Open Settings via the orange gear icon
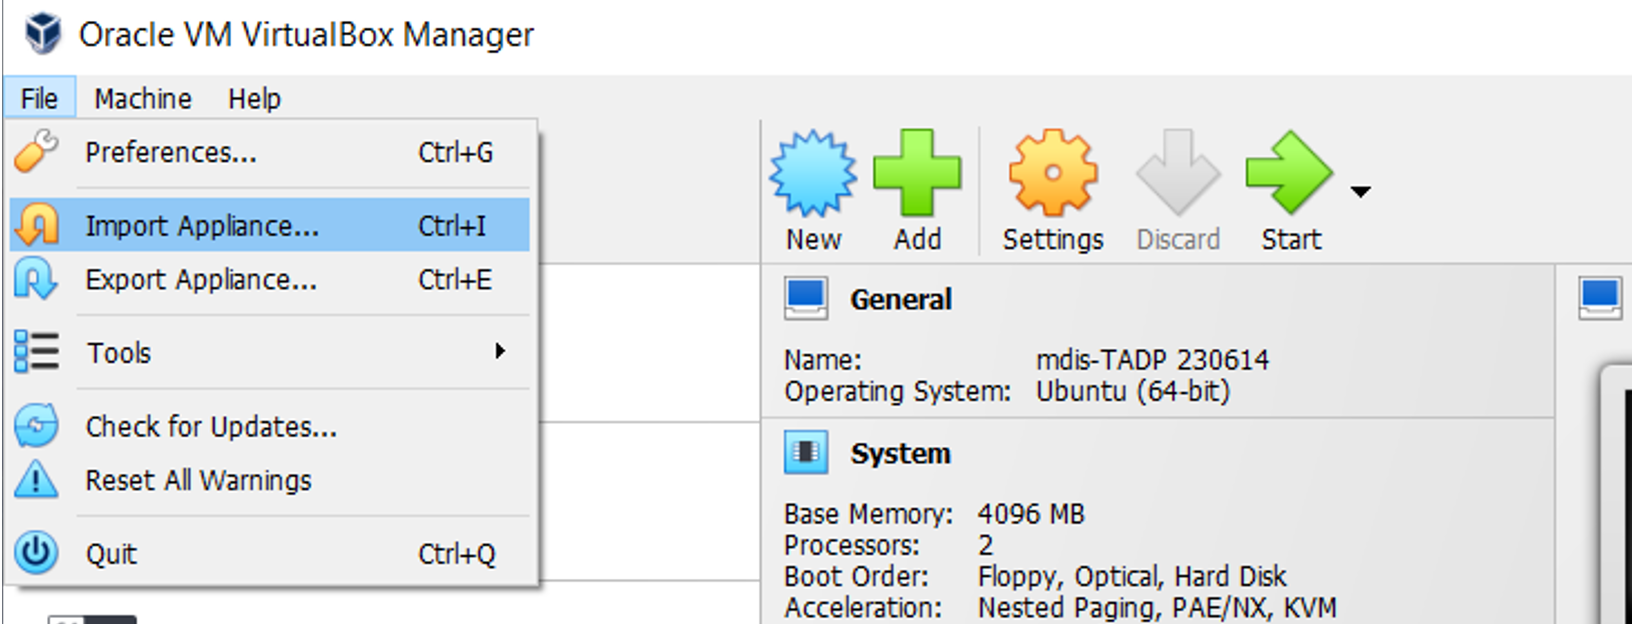The height and width of the screenshot is (624, 1632). (x=1053, y=172)
